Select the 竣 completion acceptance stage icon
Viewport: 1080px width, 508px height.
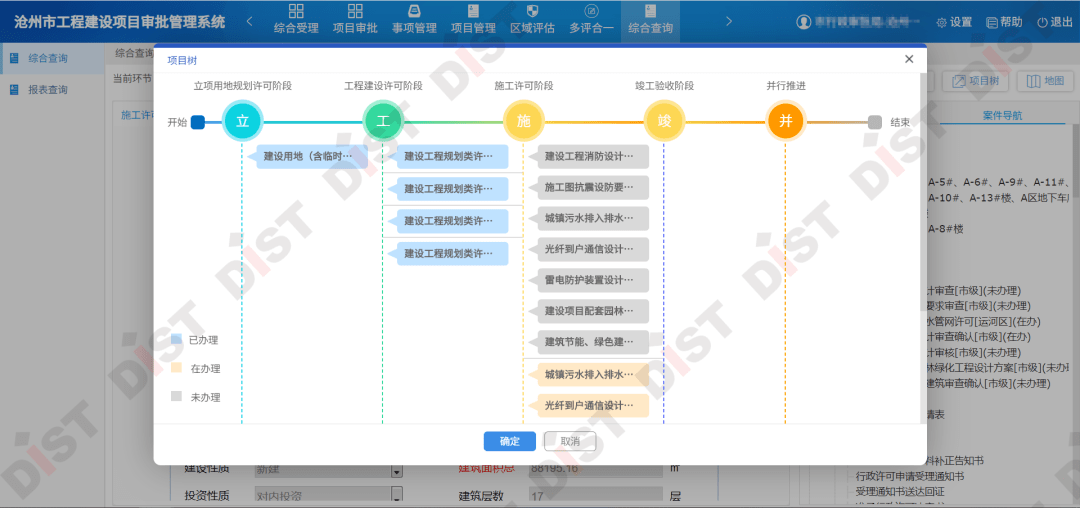[x=664, y=122]
